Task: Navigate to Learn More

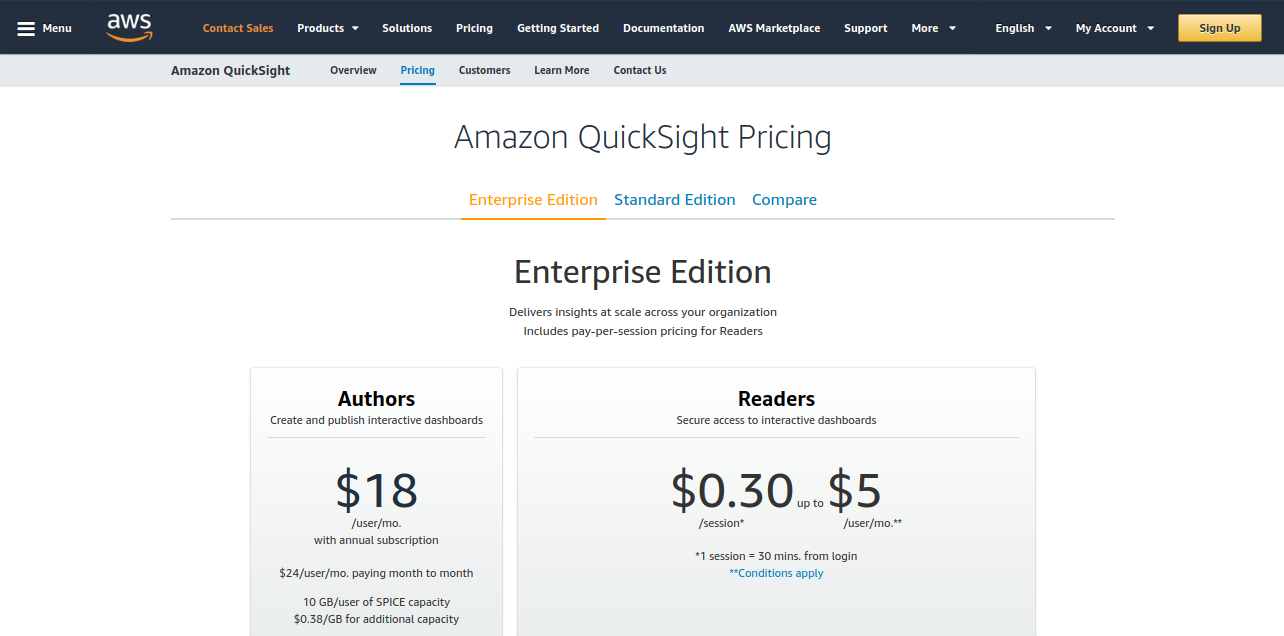Action: (x=561, y=70)
